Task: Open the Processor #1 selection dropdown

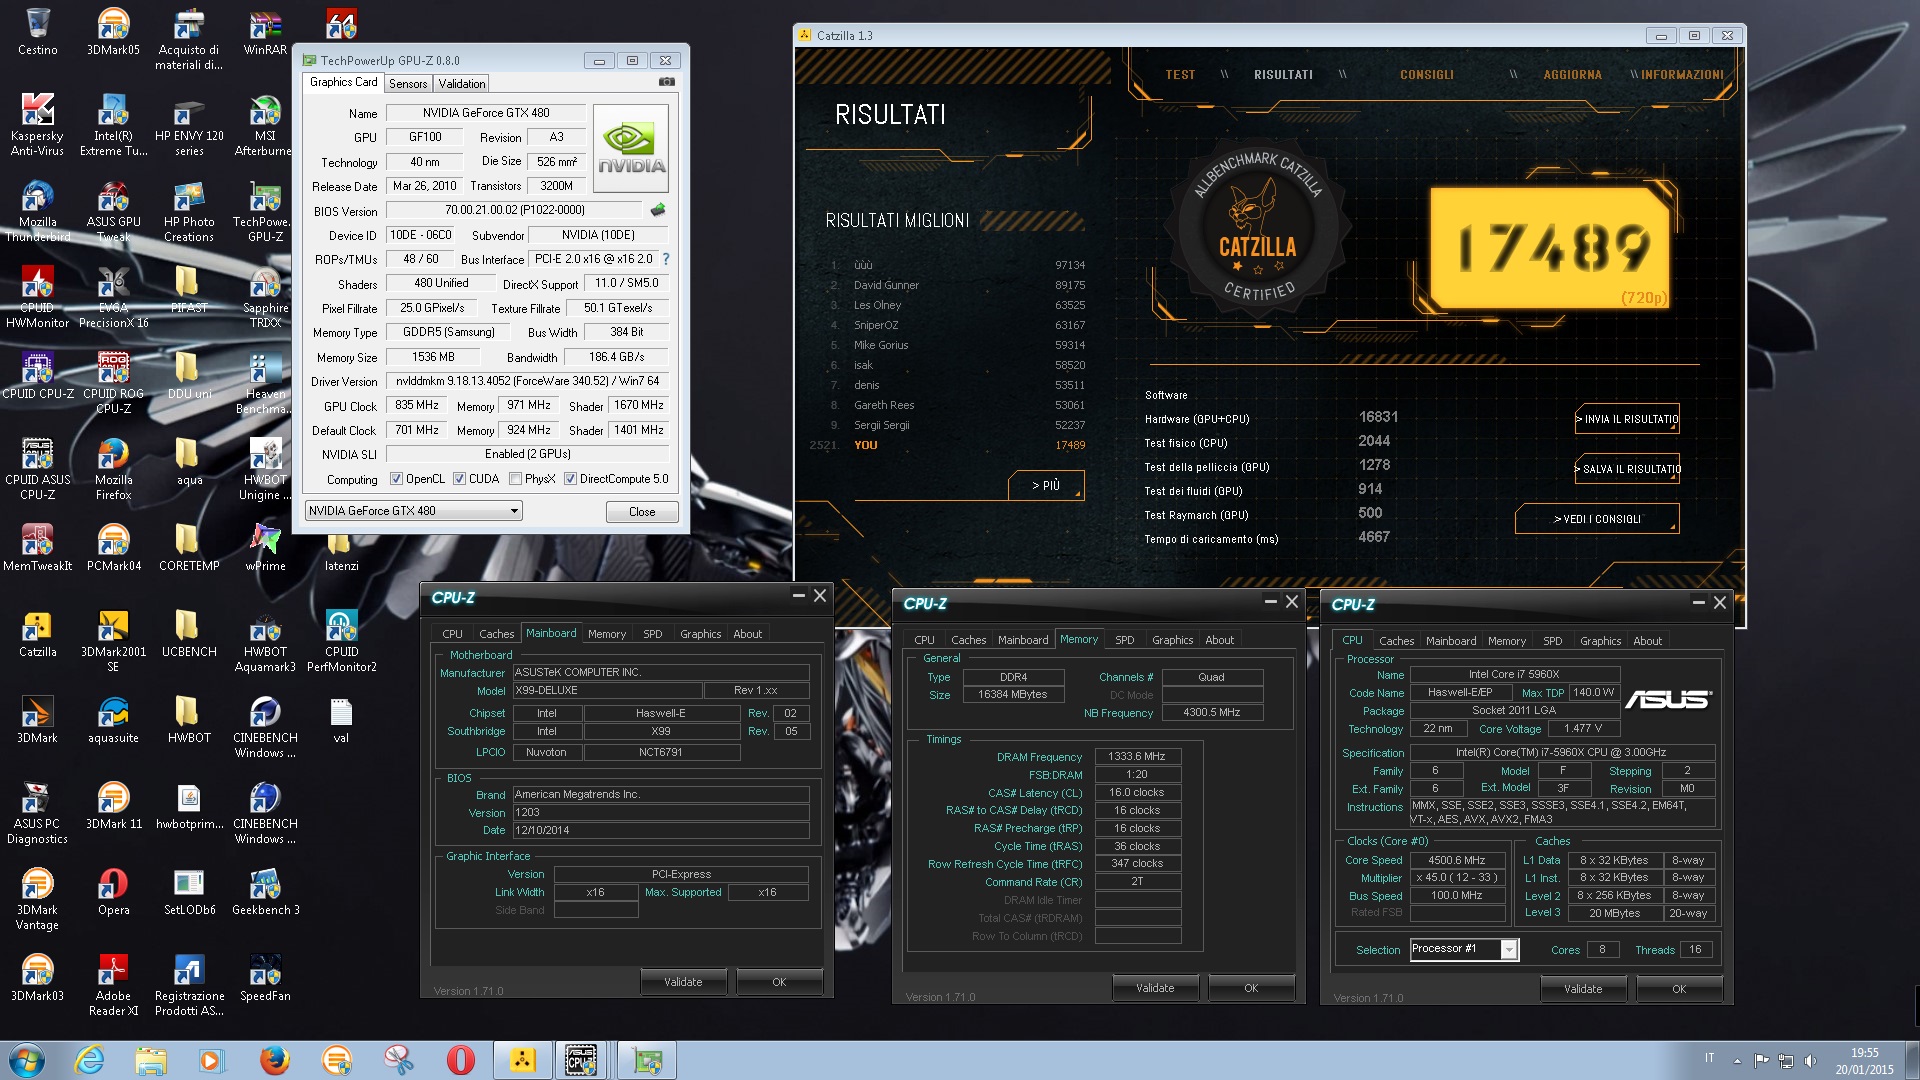Action: coord(1463,949)
